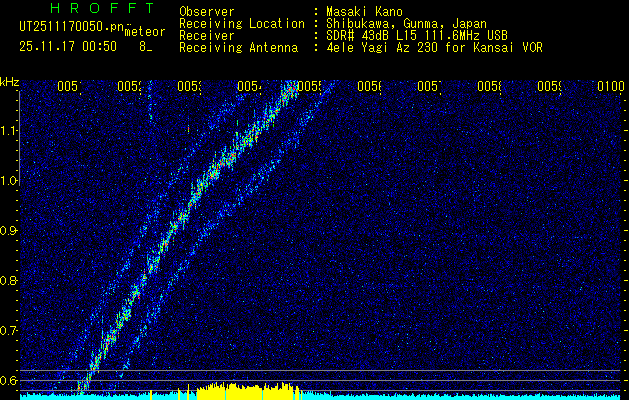The width and height of the screenshot is (629, 400).
Task: Click the 1.1 frequency axis label
Action: [x=9, y=130]
